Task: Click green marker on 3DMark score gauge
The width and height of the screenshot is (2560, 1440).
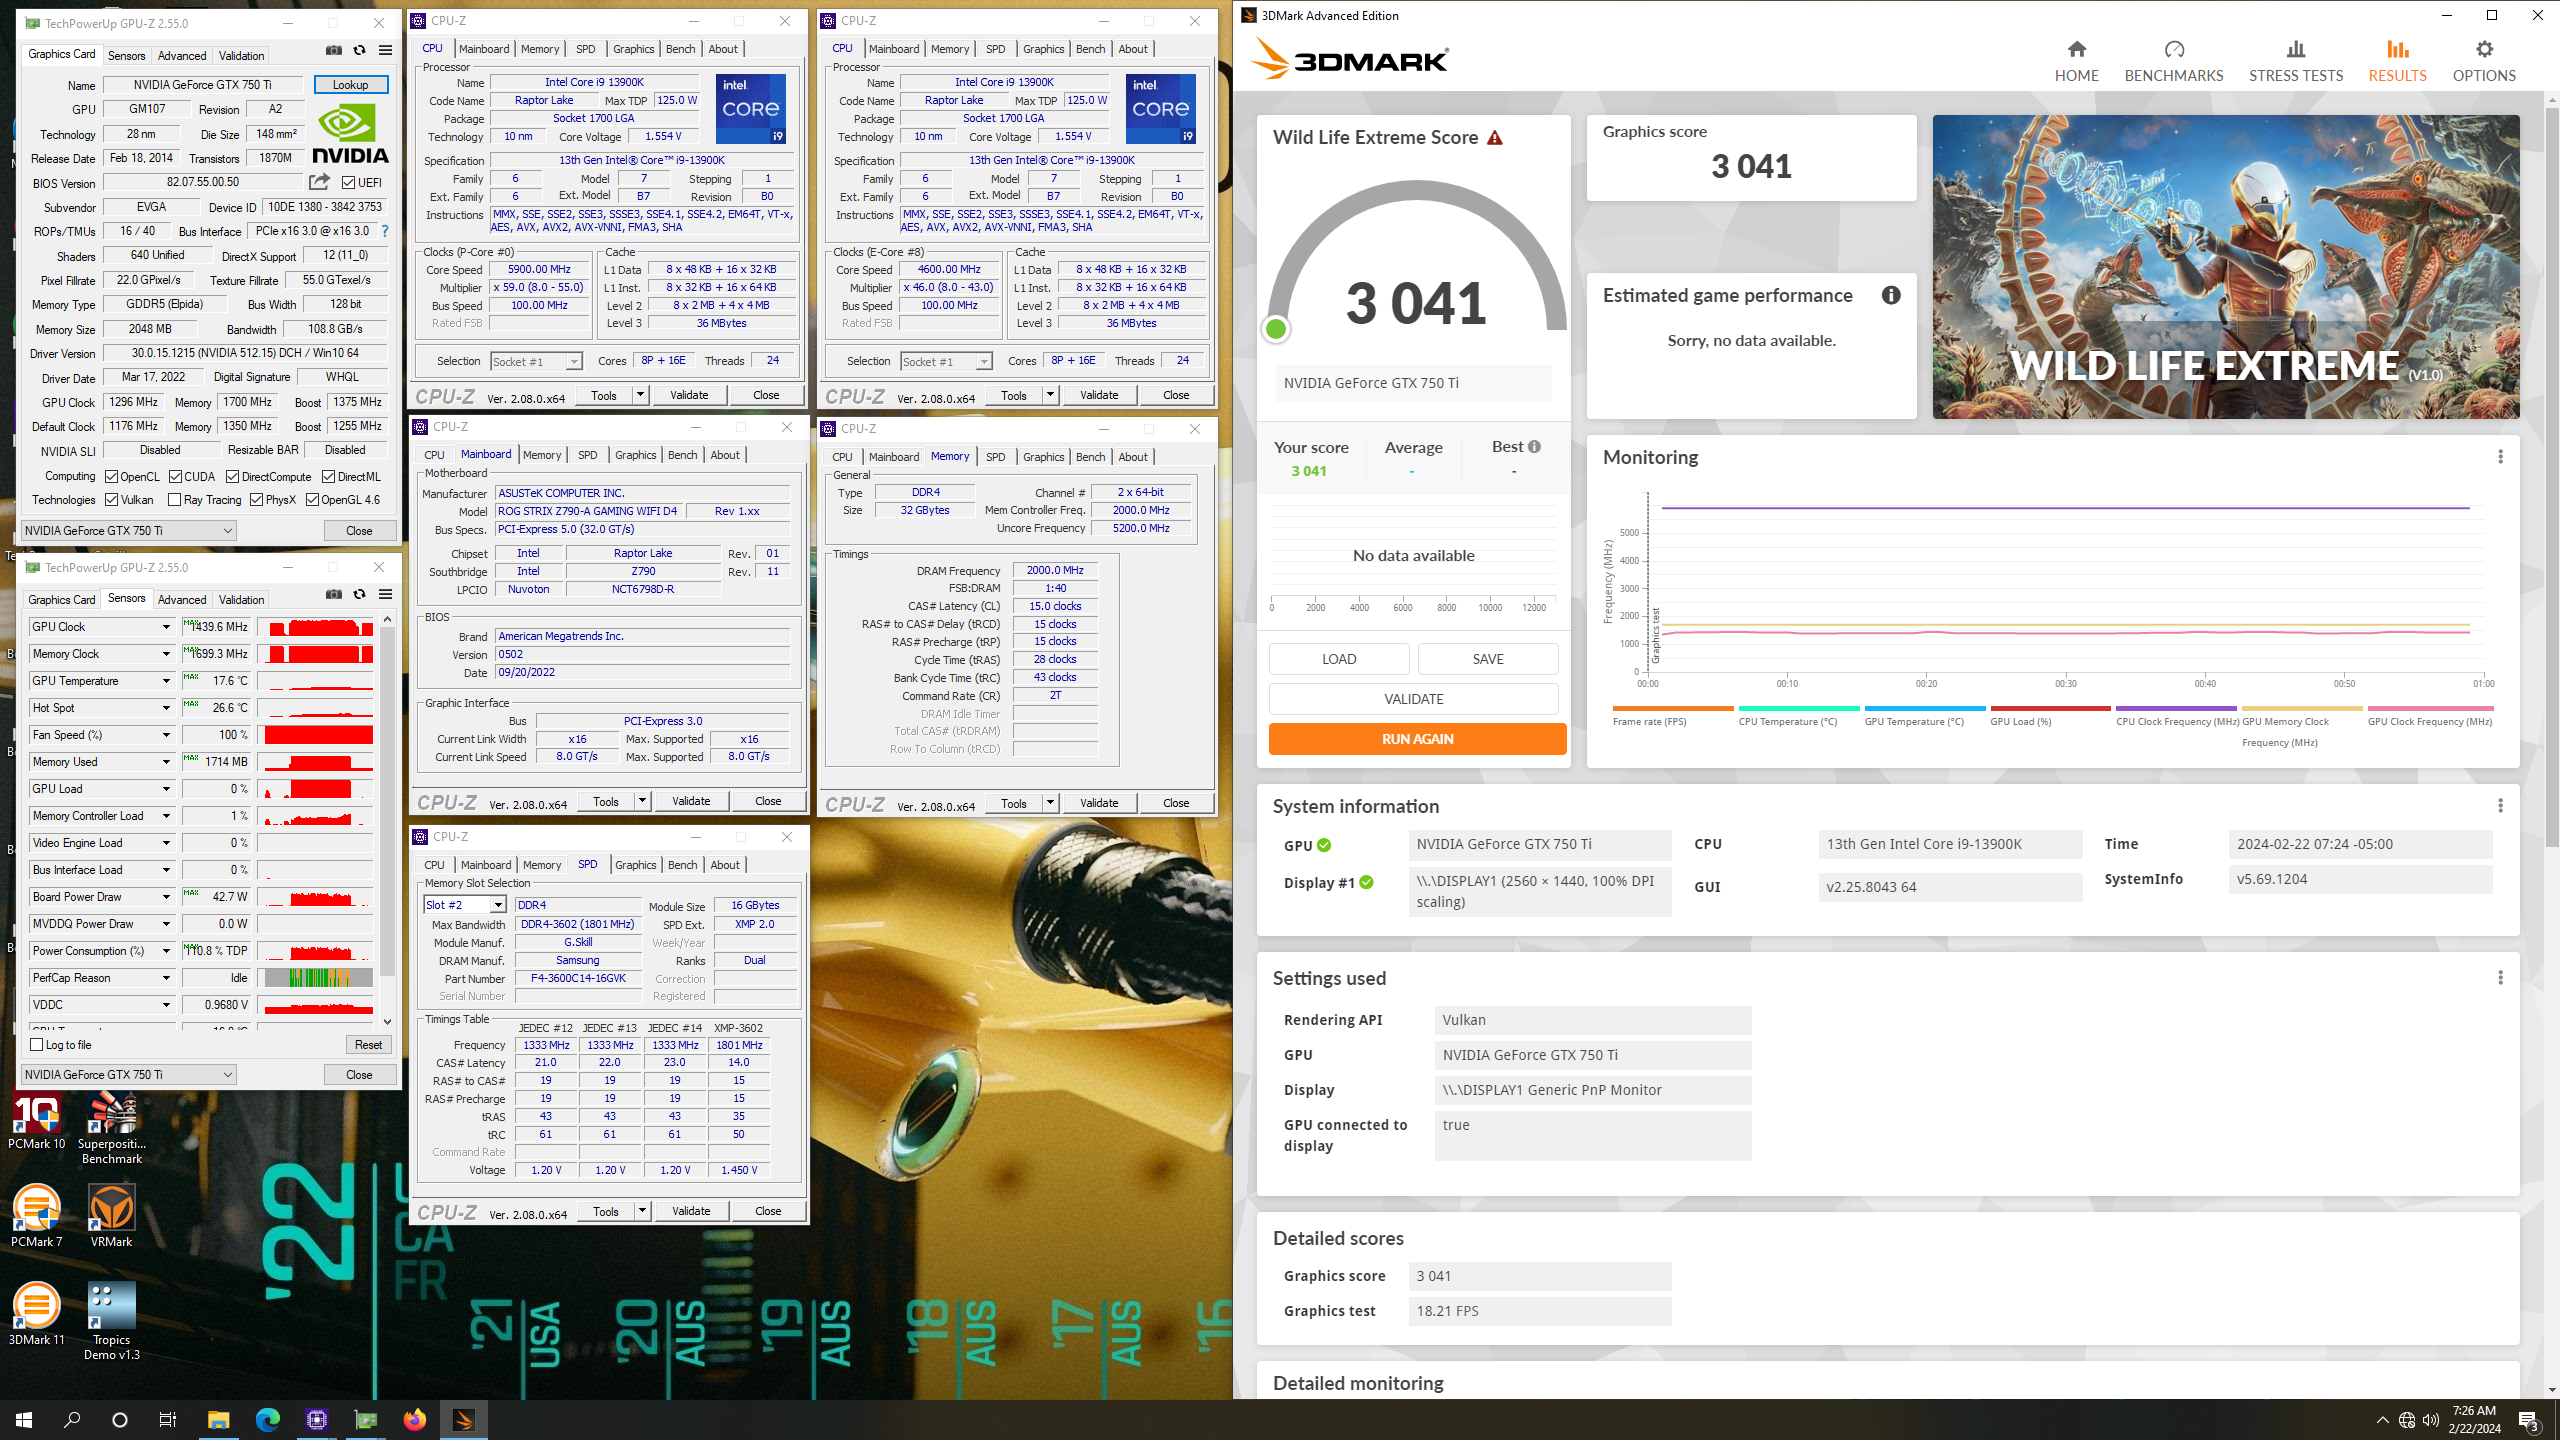Action: click(1275, 329)
